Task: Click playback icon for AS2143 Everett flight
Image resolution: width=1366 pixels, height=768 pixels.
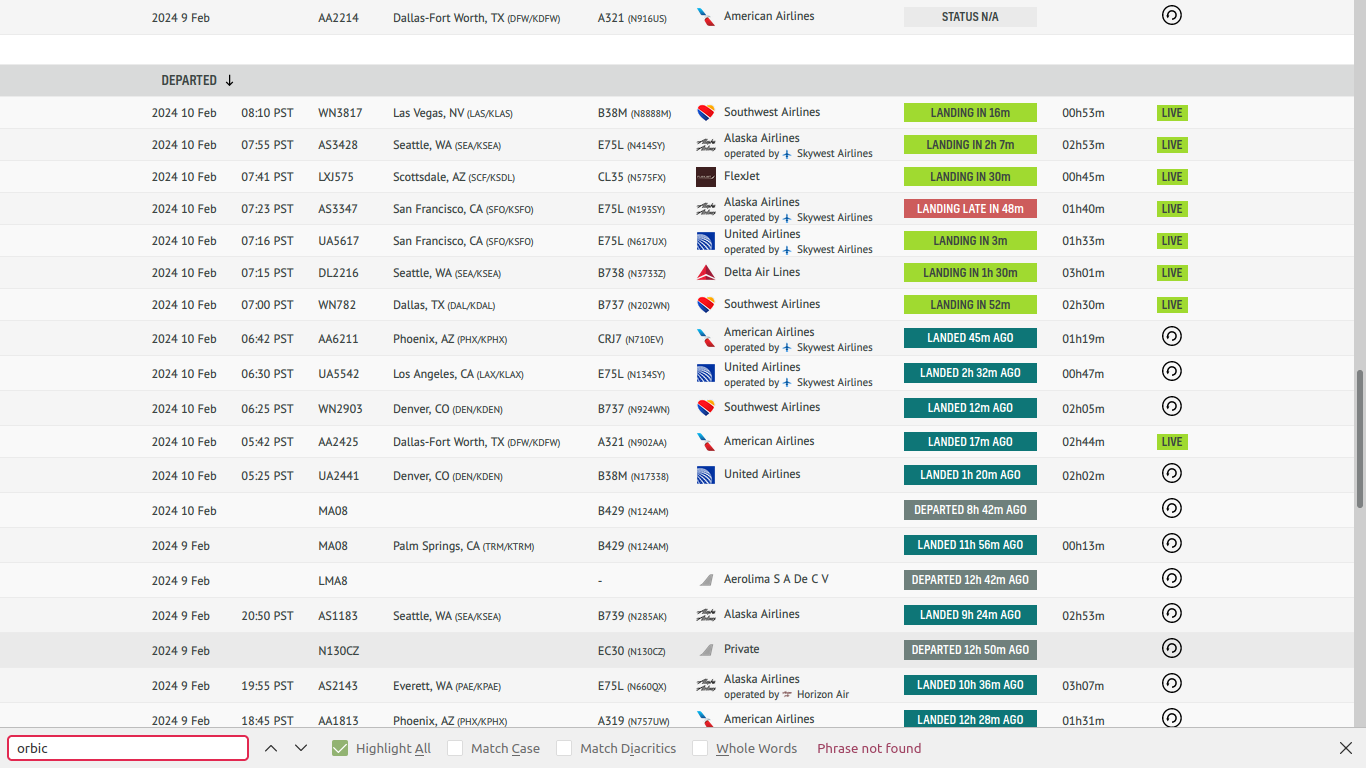Action: point(1172,683)
